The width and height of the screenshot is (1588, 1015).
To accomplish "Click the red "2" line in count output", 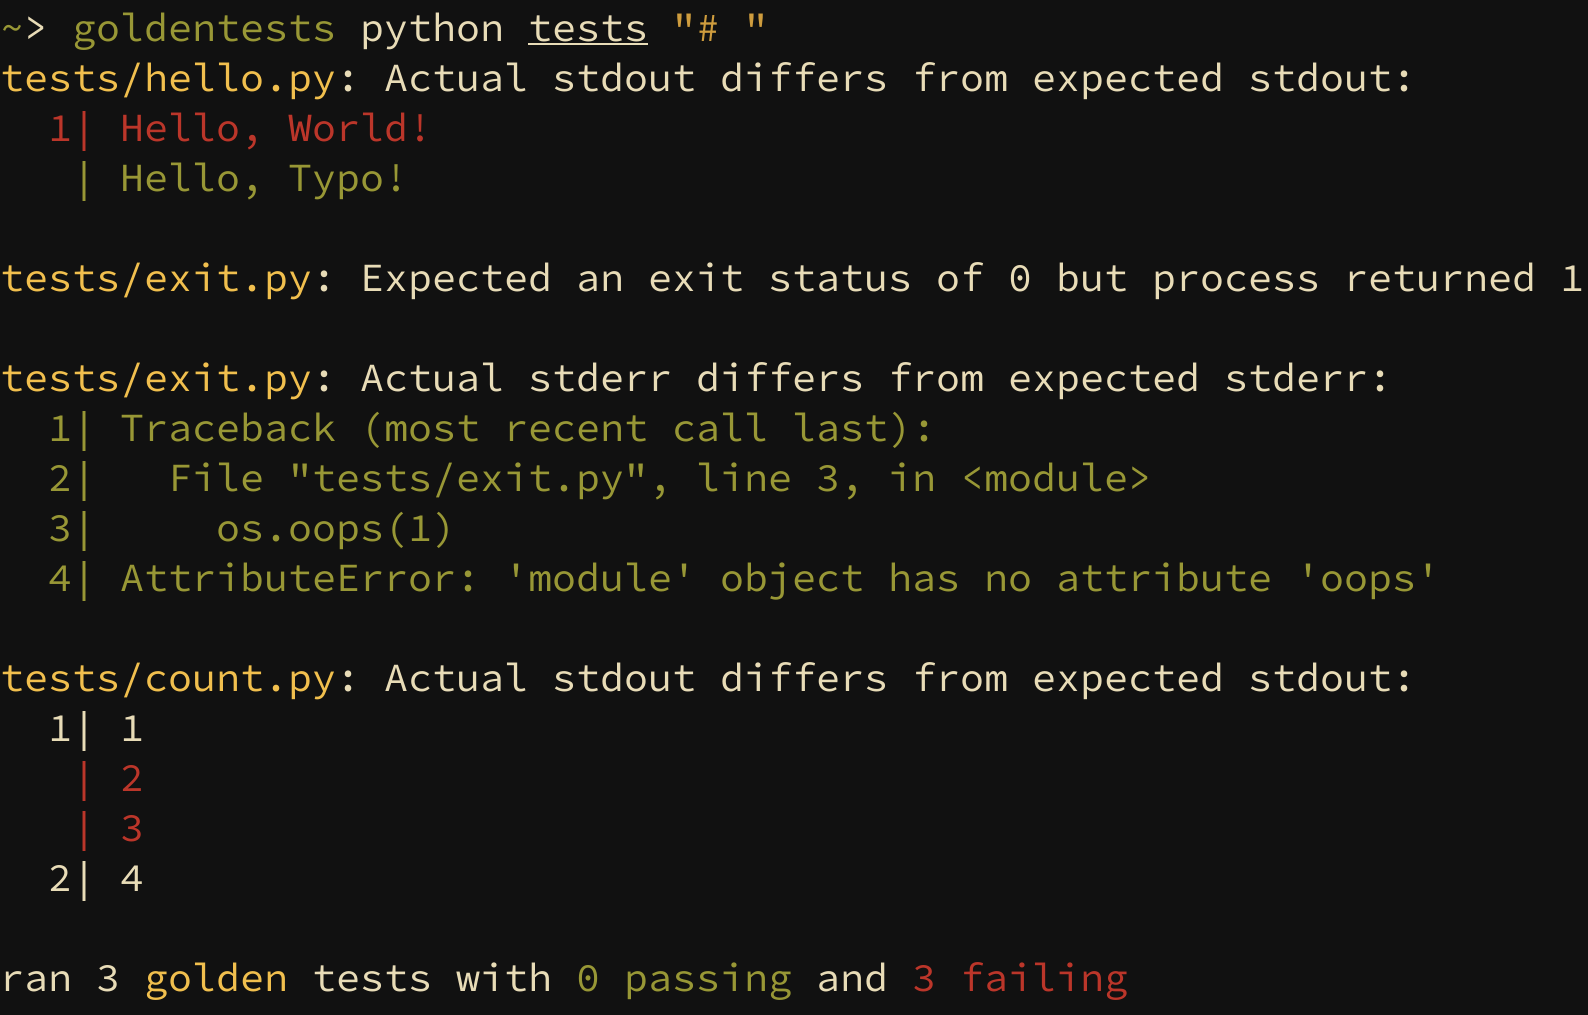I will (x=131, y=779).
